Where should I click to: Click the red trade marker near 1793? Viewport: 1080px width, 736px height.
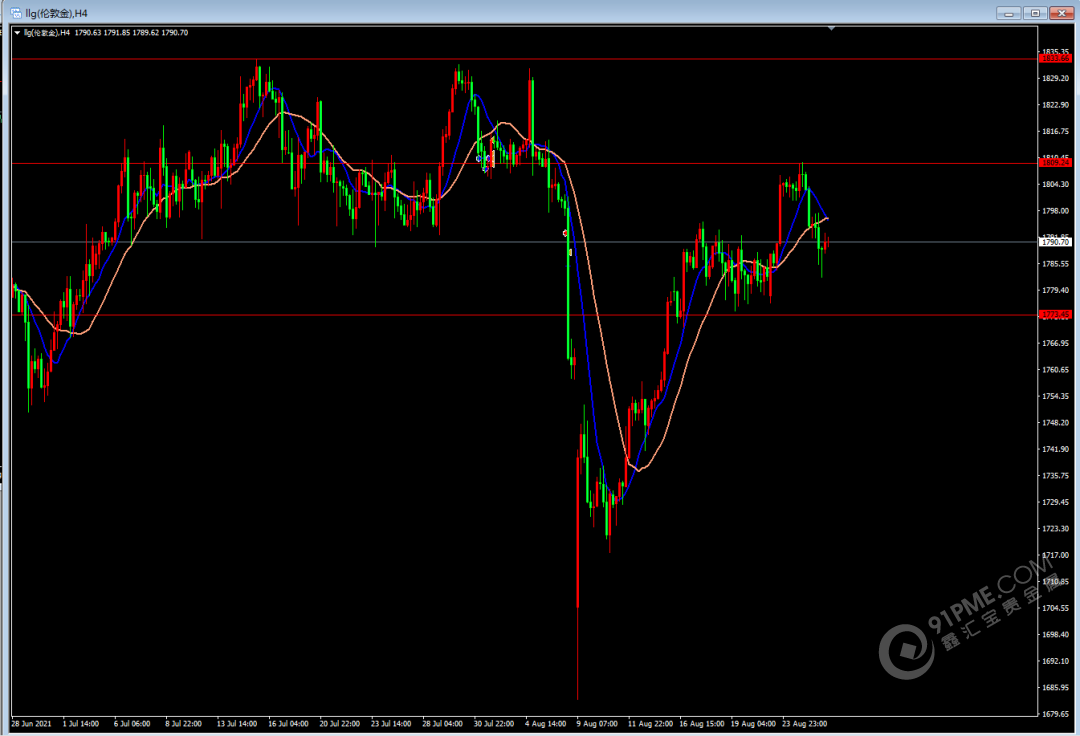[566, 233]
